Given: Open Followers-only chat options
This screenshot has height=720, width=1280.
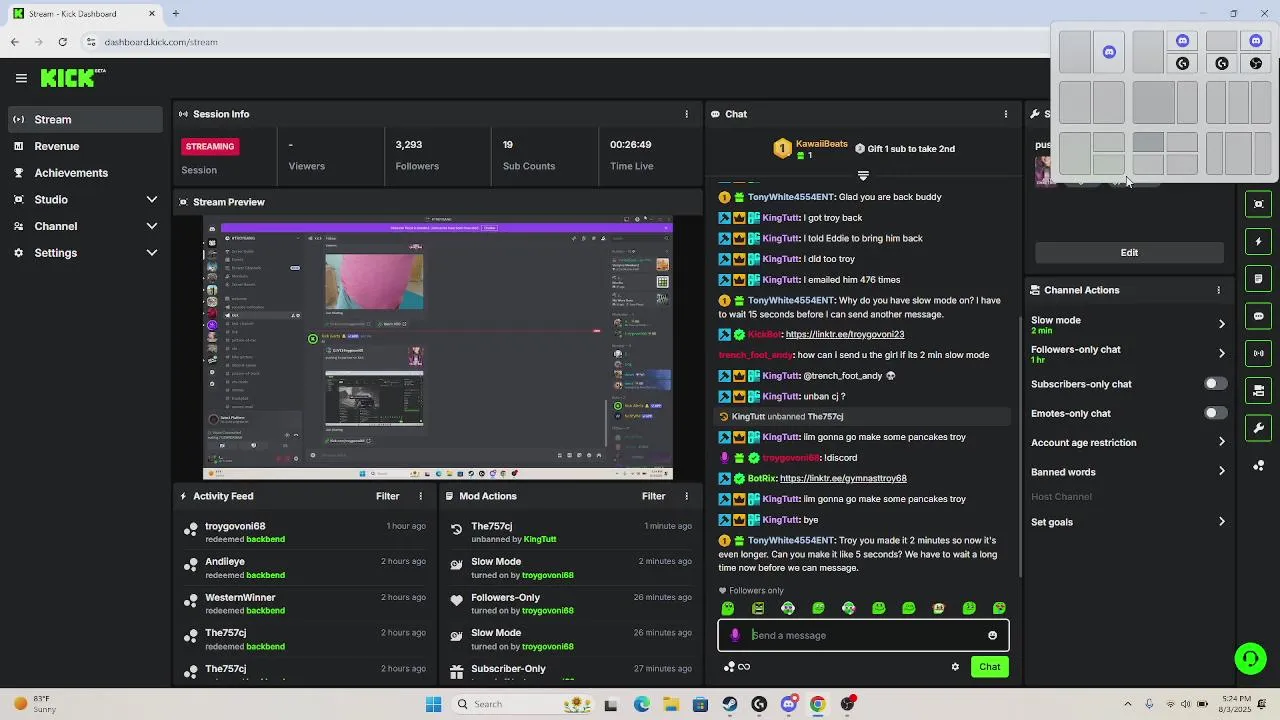Looking at the screenshot, I should (1129, 354).
